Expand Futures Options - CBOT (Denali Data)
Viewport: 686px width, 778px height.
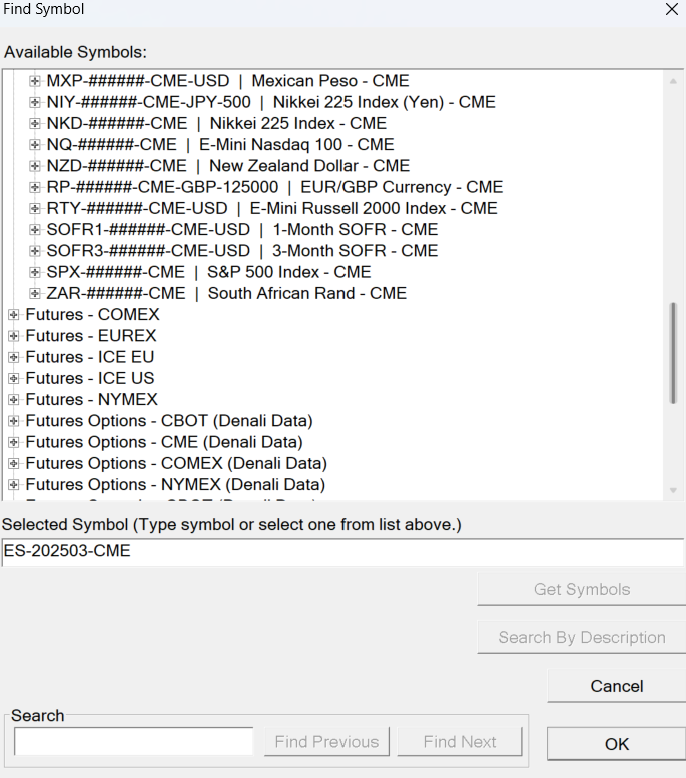tap(14, 421)
